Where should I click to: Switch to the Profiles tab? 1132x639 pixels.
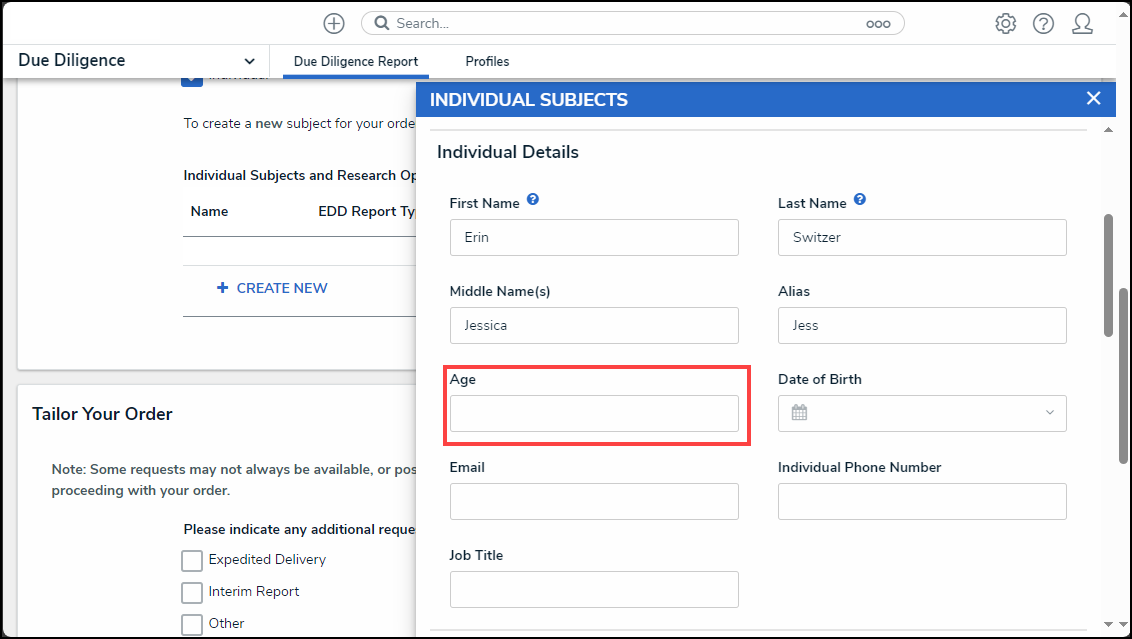487,61
